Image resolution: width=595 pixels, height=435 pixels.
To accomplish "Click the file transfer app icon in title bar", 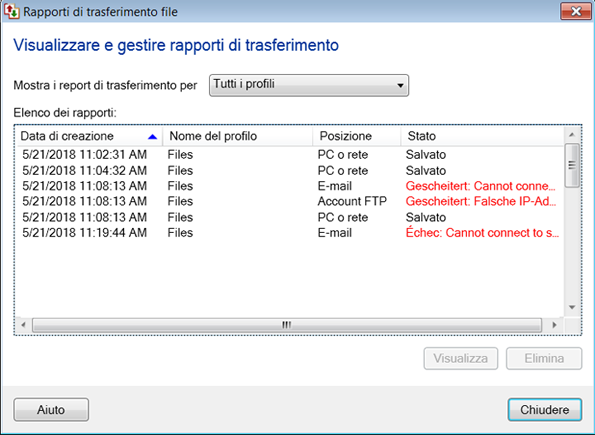I will [x=11, y=11].
